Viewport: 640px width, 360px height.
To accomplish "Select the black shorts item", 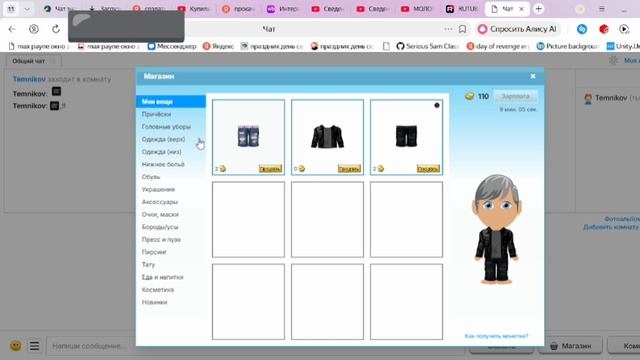I will 406,136.
